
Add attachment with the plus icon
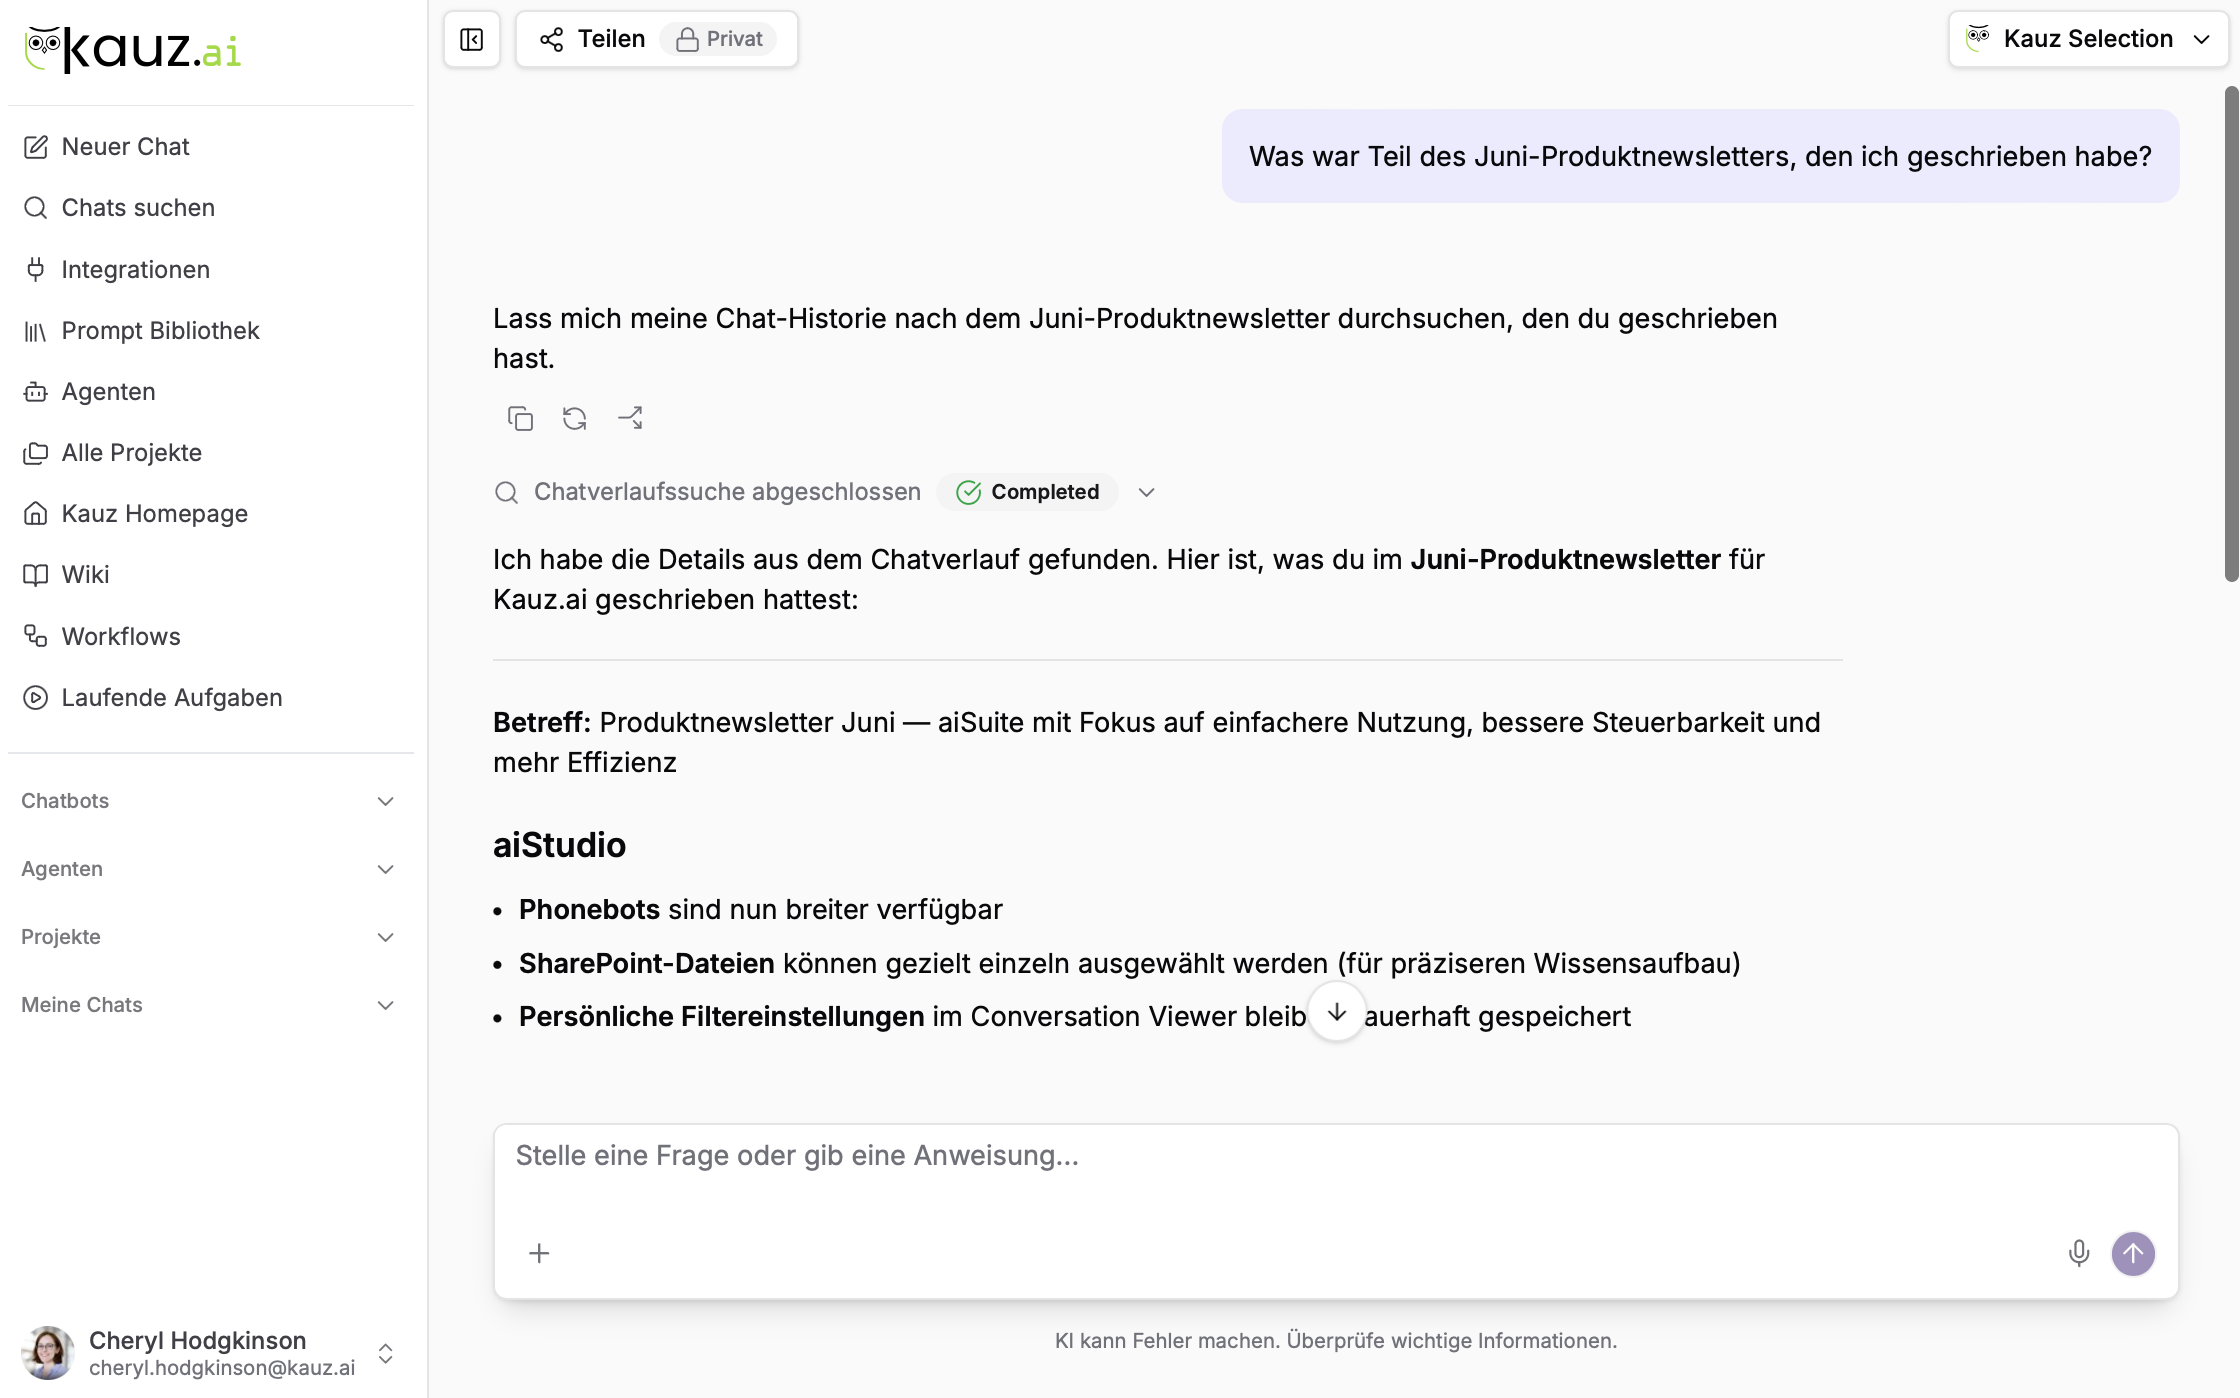click(539, 1253)
